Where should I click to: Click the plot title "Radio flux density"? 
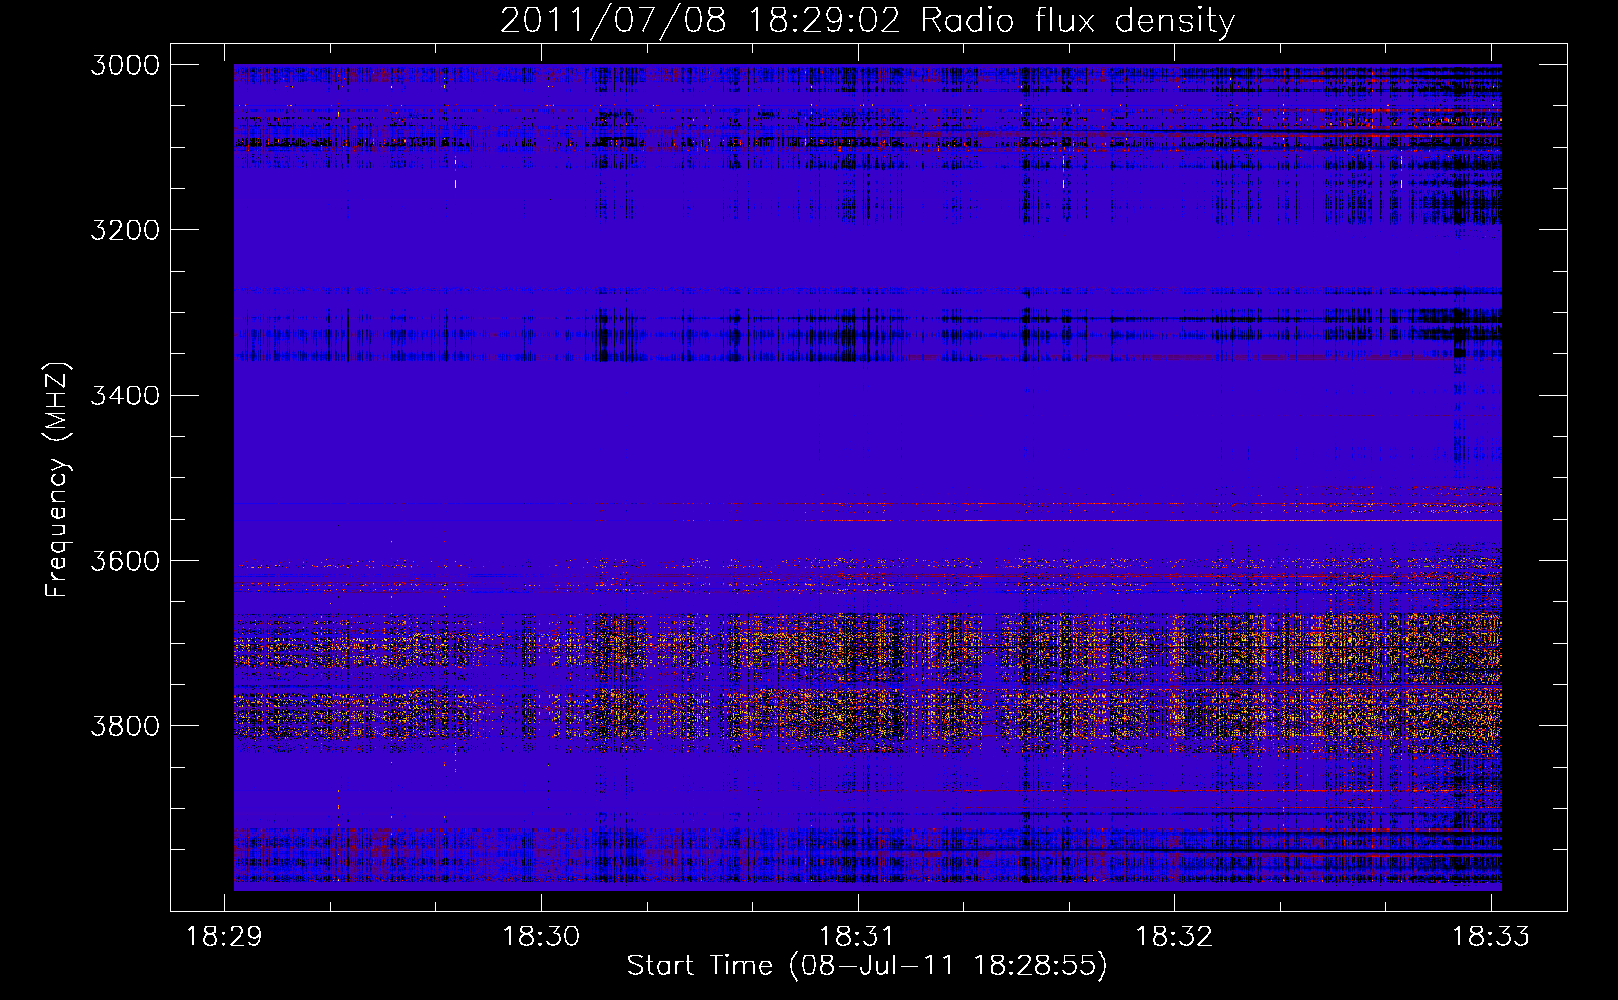1077,21
